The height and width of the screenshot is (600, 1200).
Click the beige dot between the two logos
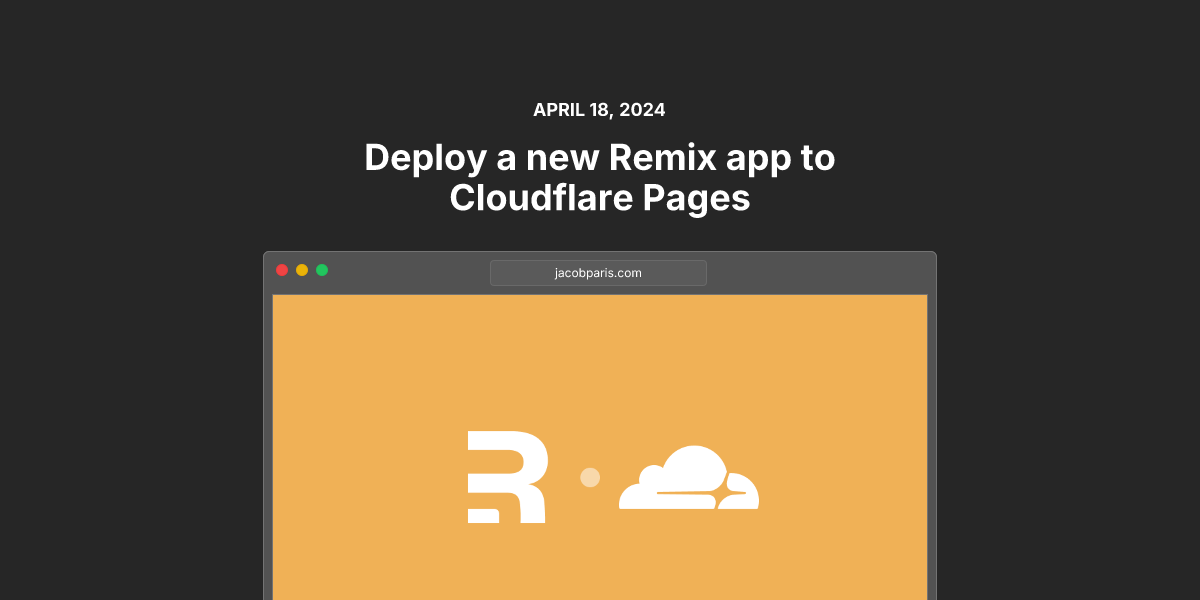(x=589, y=478)
